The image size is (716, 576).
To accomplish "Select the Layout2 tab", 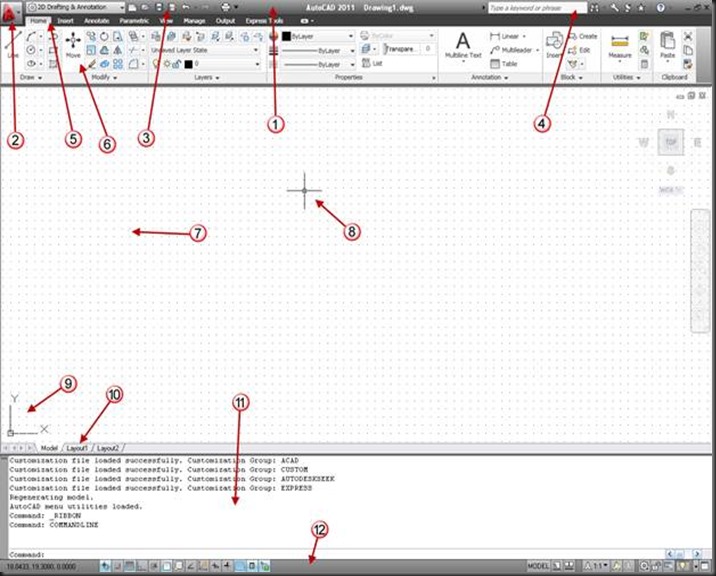I will pyautogui.click(x=108, y=448).
